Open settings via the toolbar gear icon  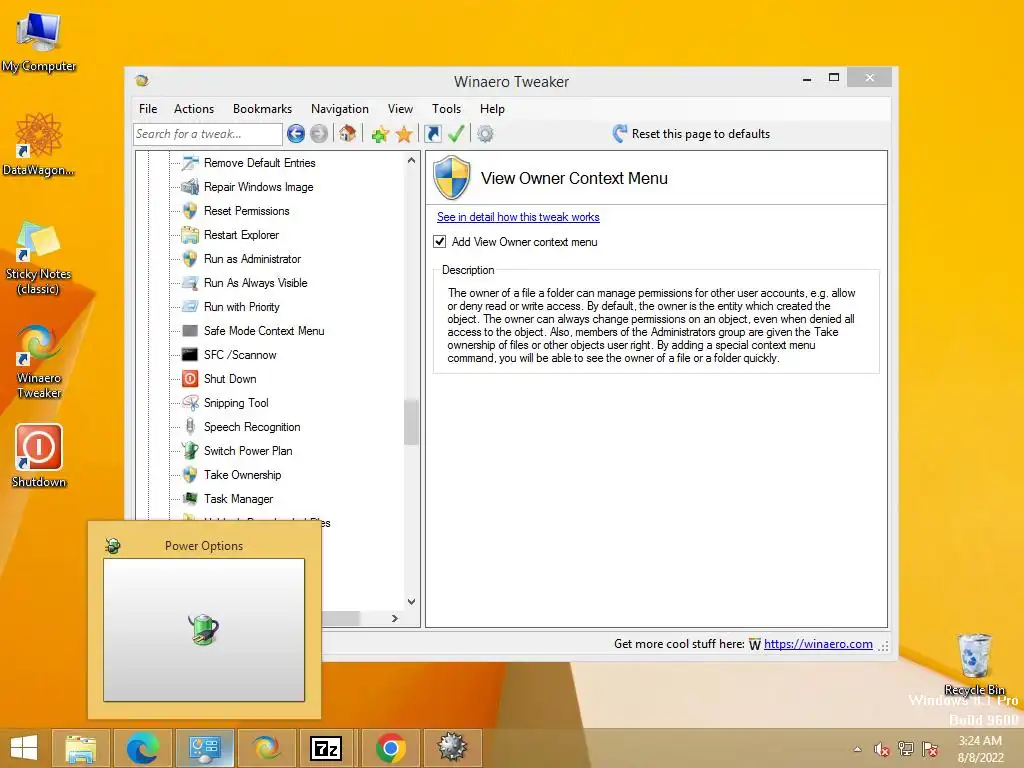point(485,134)
